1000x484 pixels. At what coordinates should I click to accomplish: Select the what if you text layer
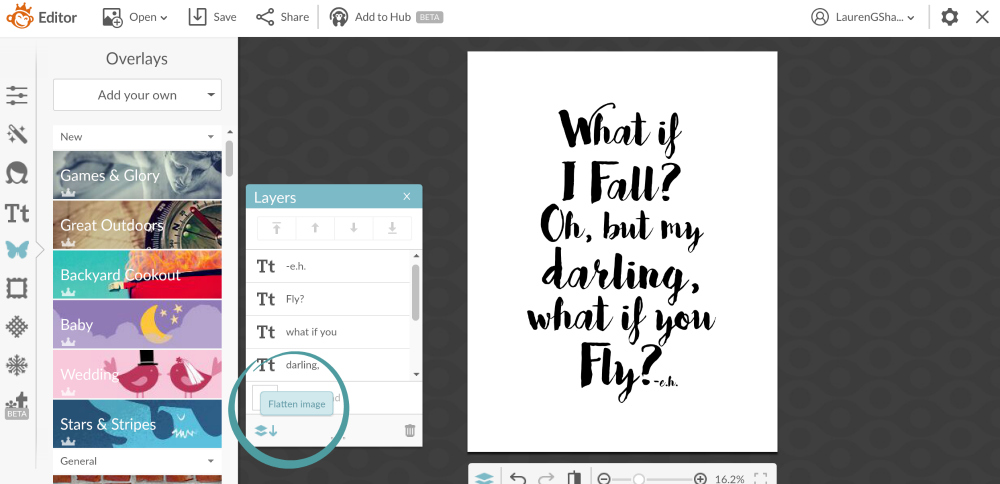328,332
